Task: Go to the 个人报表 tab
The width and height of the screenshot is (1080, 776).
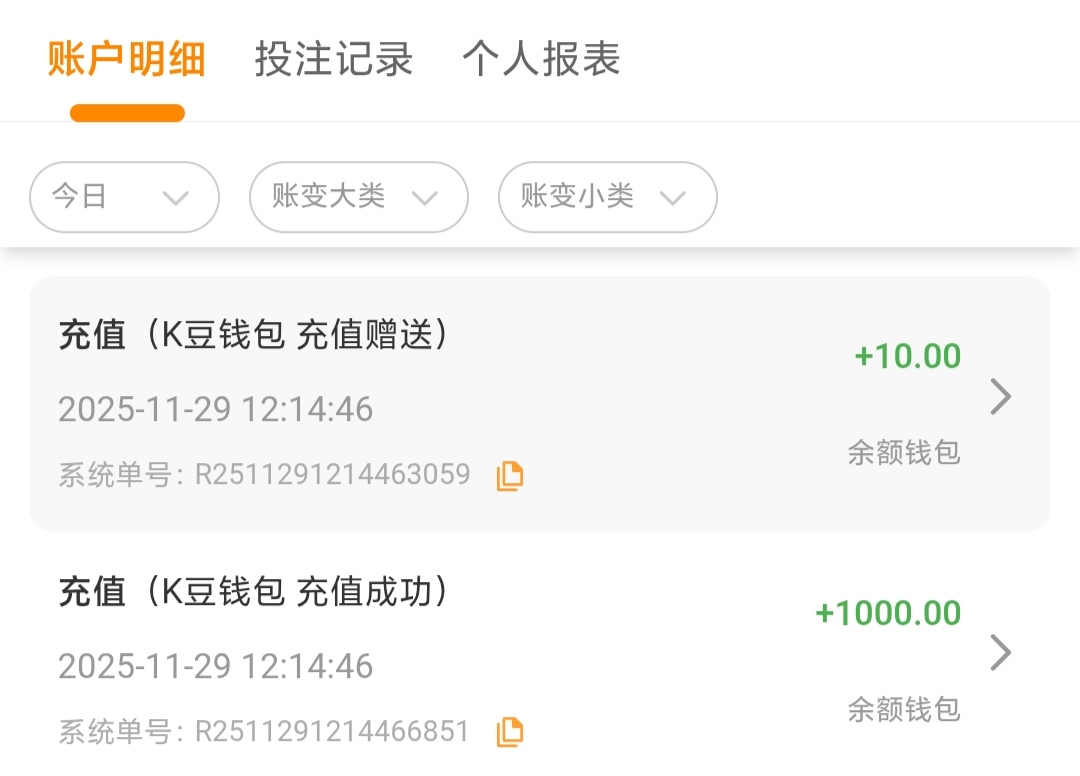Action: [541, 60]
